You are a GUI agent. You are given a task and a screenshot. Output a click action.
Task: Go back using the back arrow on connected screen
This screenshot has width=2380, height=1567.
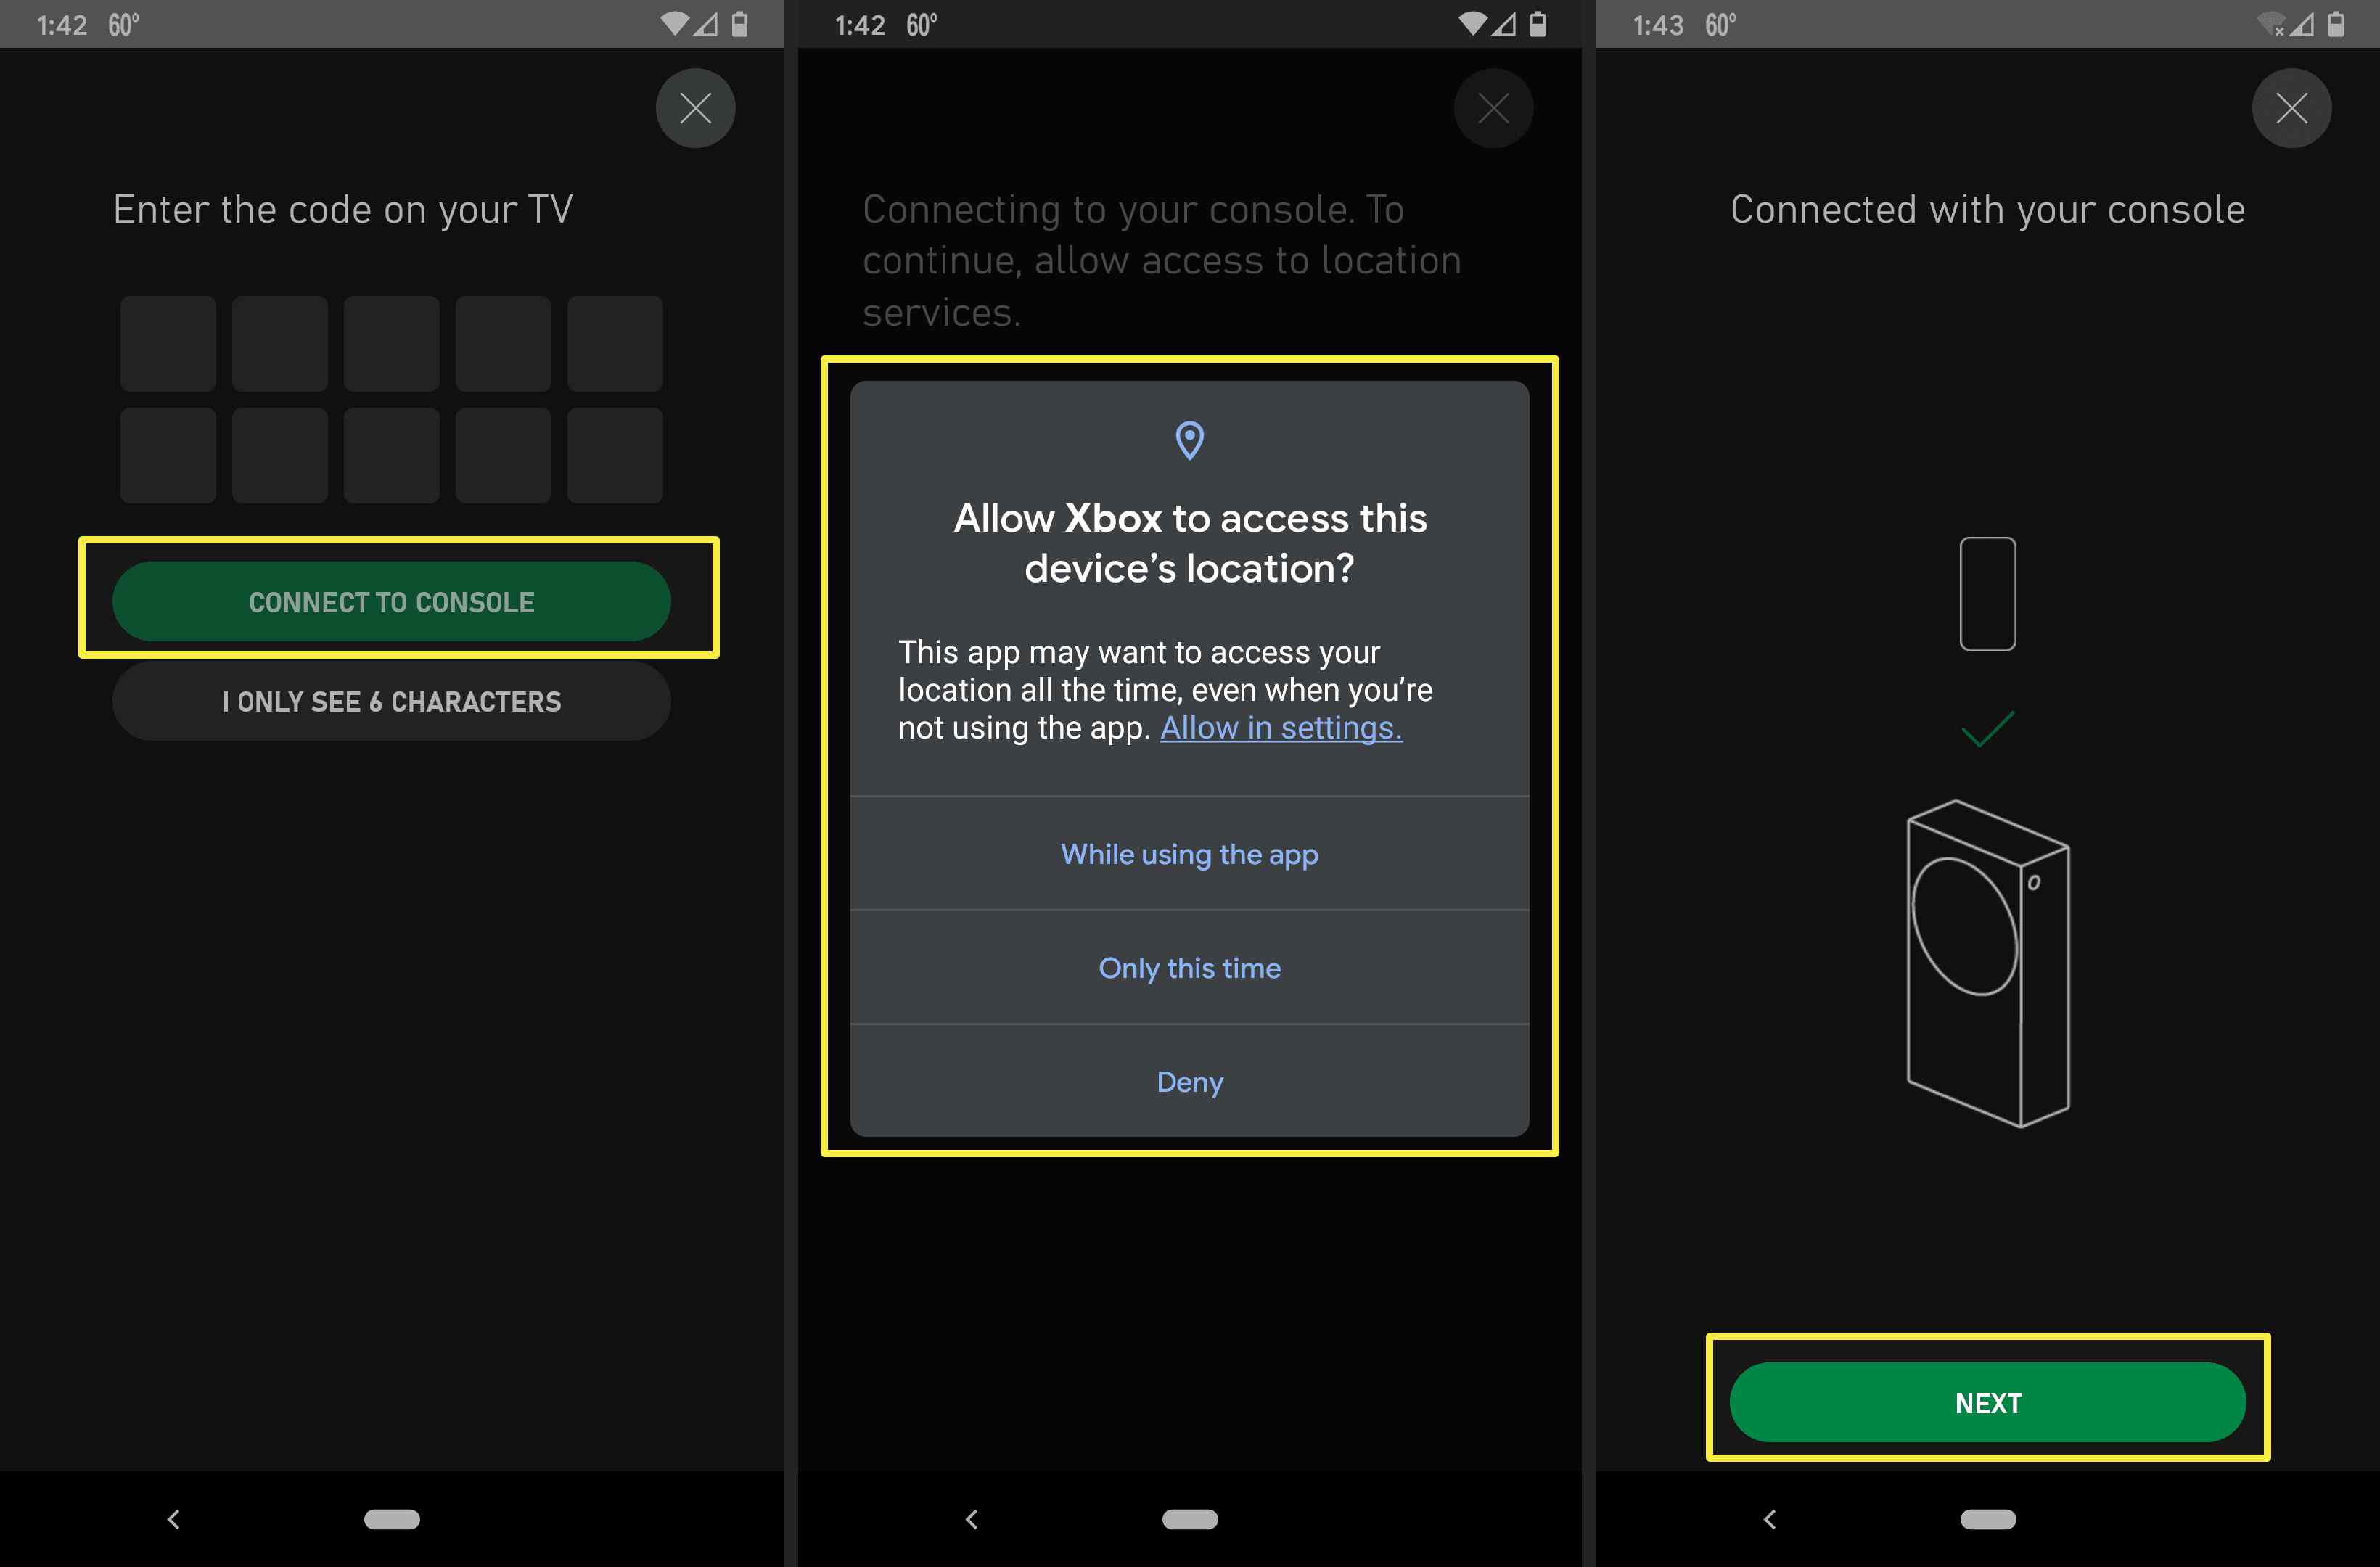[x=1769, y=1519]
